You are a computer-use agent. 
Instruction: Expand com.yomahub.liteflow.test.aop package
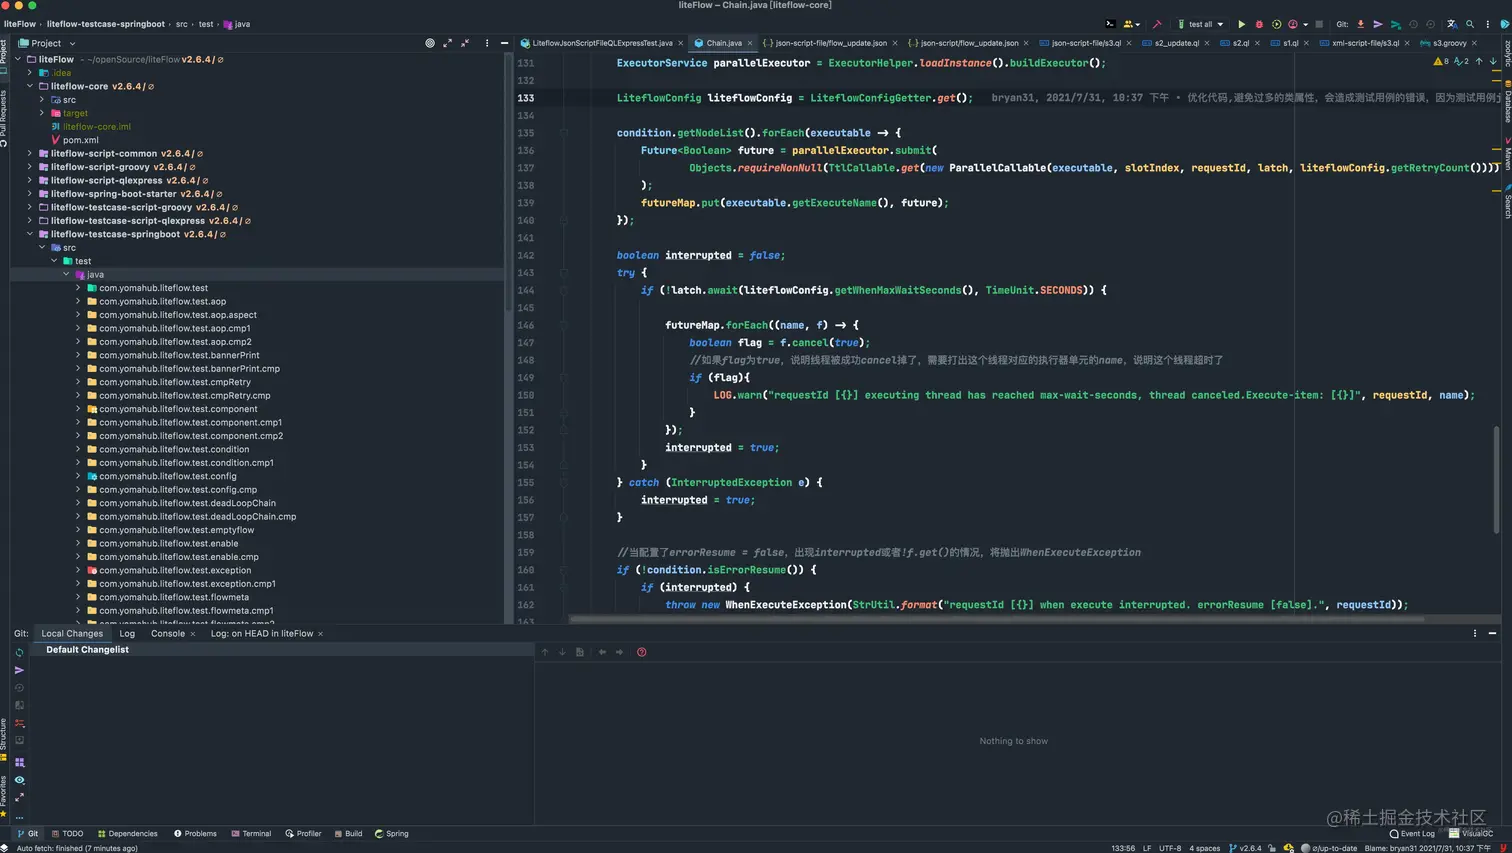[78, 301]
